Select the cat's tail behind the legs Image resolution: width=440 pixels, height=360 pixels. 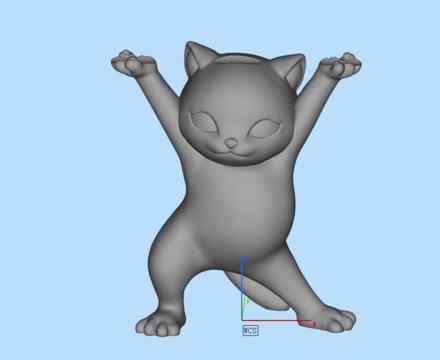[265, 292]
